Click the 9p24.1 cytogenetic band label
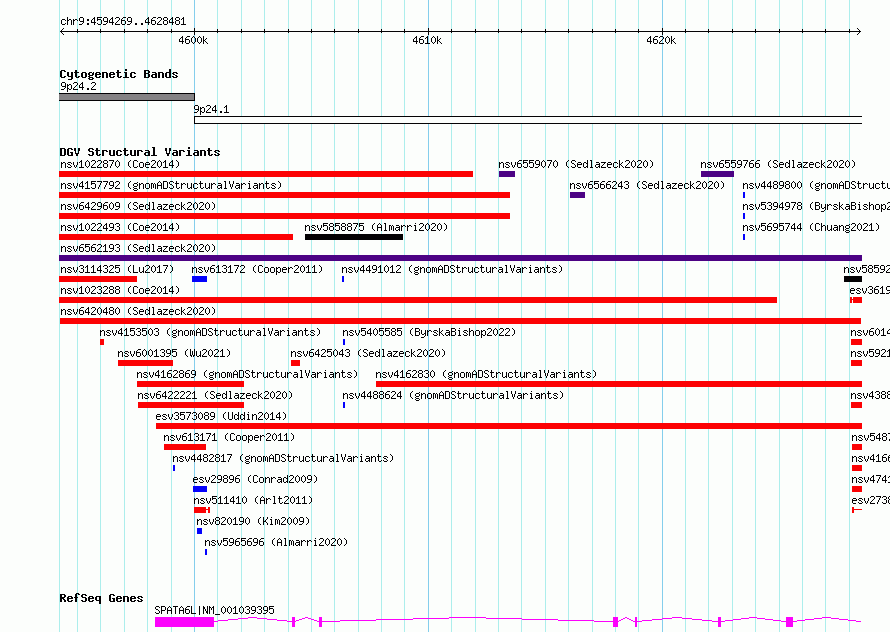 pos(212,109)
